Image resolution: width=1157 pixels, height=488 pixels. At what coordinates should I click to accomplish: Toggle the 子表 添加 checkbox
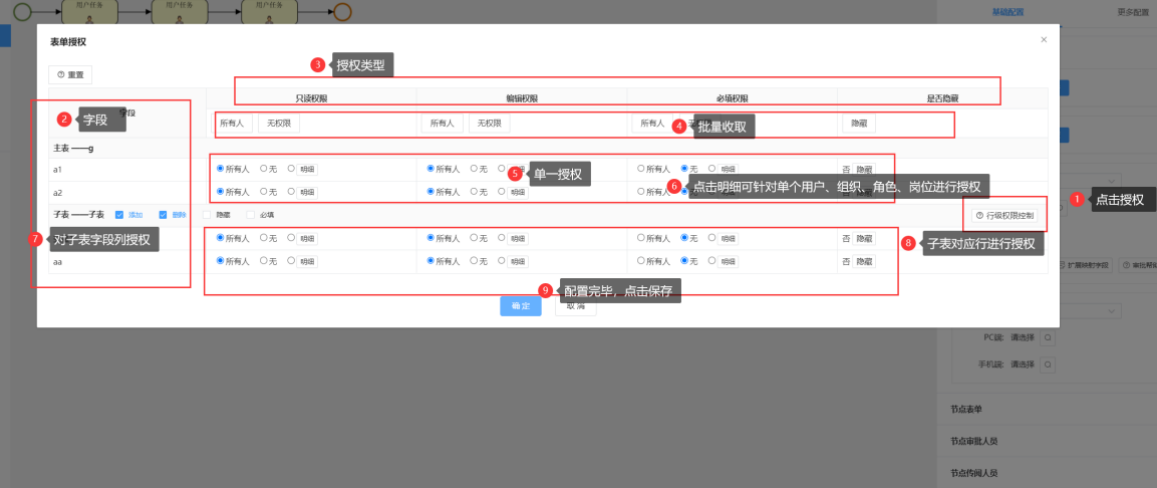click(x=119, y=214)
